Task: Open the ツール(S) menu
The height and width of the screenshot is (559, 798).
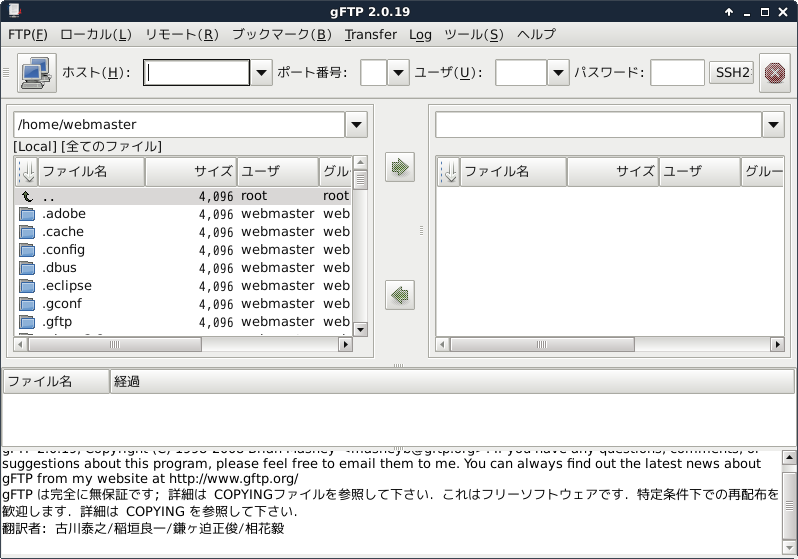Action: click(474, 35)
